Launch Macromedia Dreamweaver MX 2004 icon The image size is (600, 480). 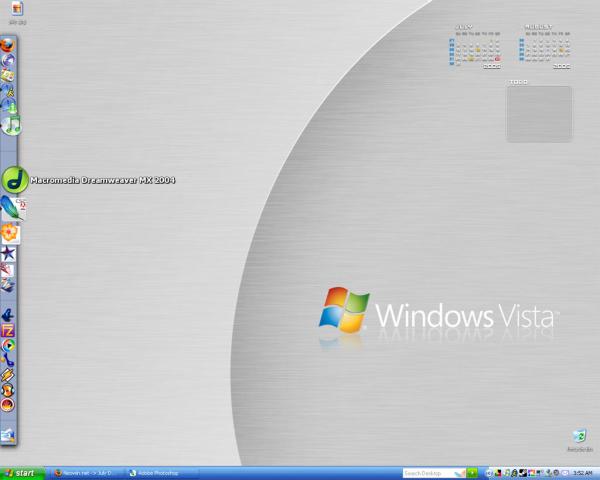click(15, 180)
